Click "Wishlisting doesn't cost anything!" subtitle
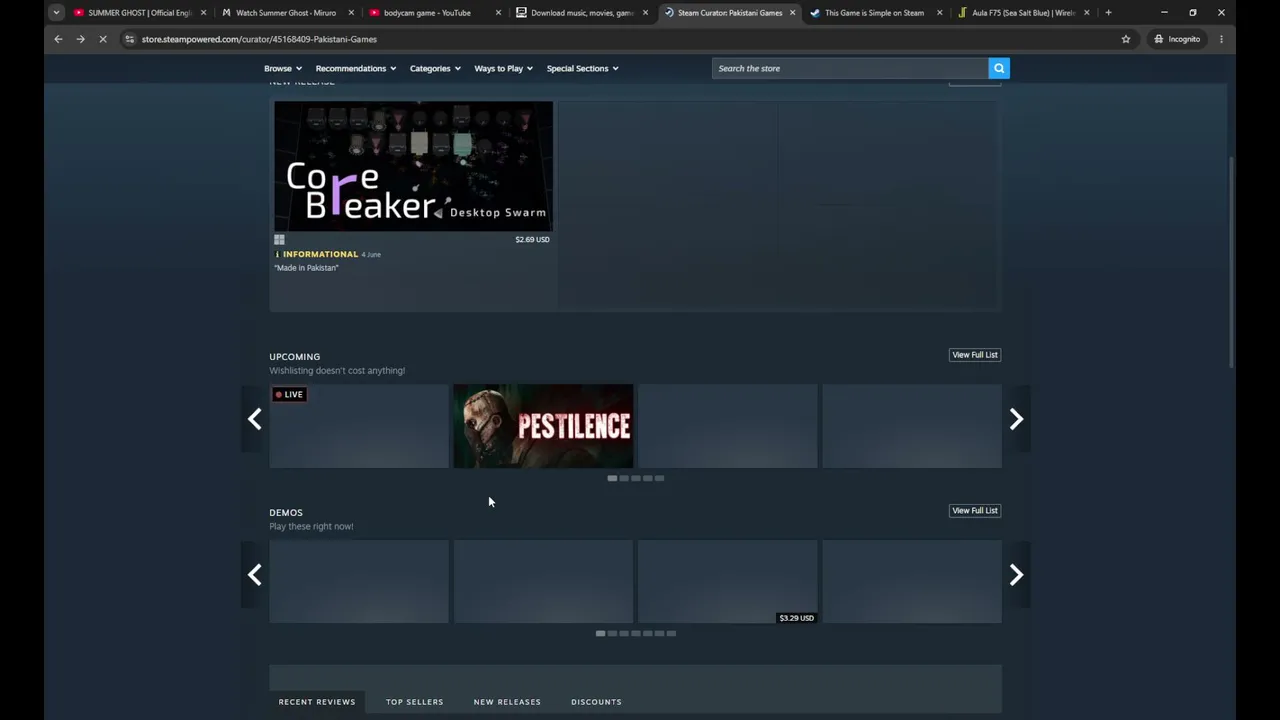 [x=337, y=371]
